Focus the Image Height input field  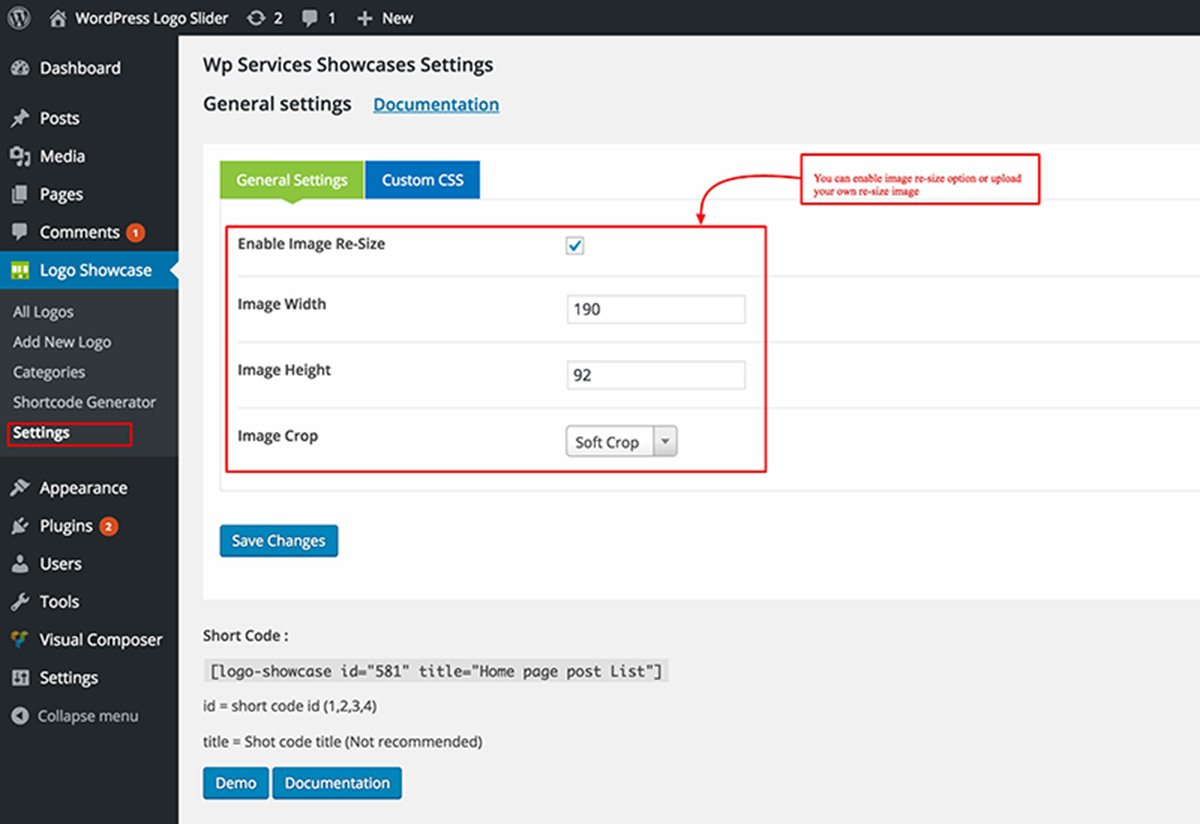pyautogui.click(x=656, y=375)
